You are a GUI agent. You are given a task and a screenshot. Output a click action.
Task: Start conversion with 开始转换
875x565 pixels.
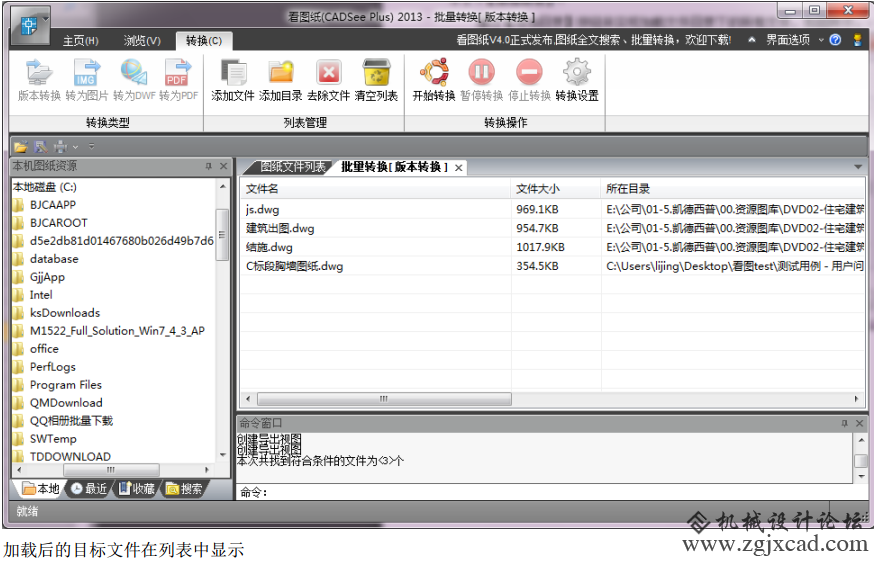[x=434, y=80]
